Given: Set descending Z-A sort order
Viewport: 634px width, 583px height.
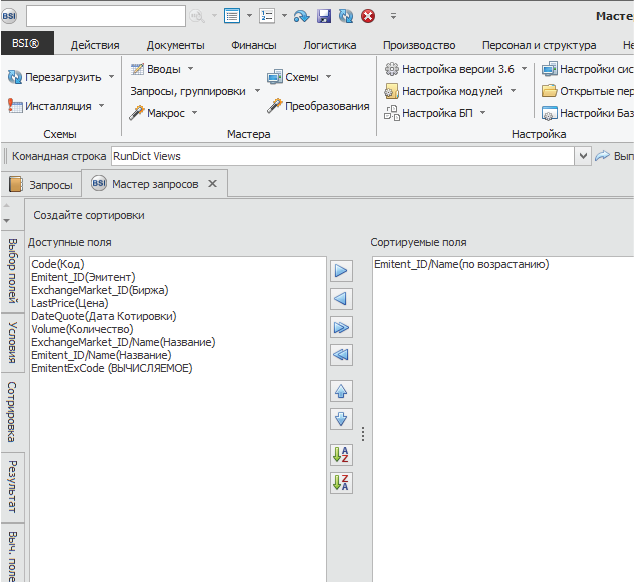Looking at the screenshot, I should [x=342, y=483].
